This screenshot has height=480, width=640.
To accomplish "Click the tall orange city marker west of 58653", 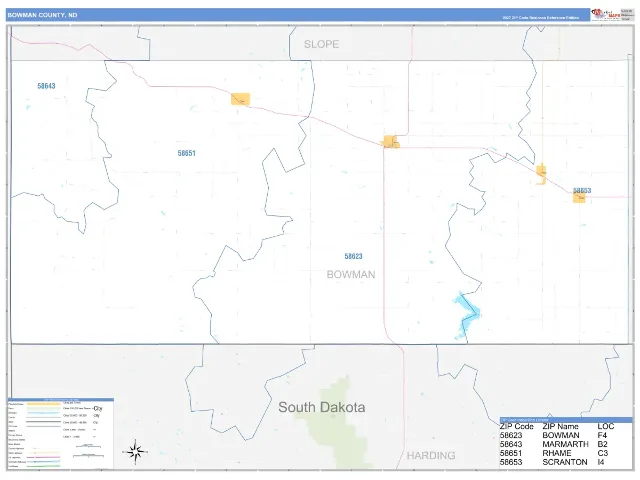I will pos(541,174).
